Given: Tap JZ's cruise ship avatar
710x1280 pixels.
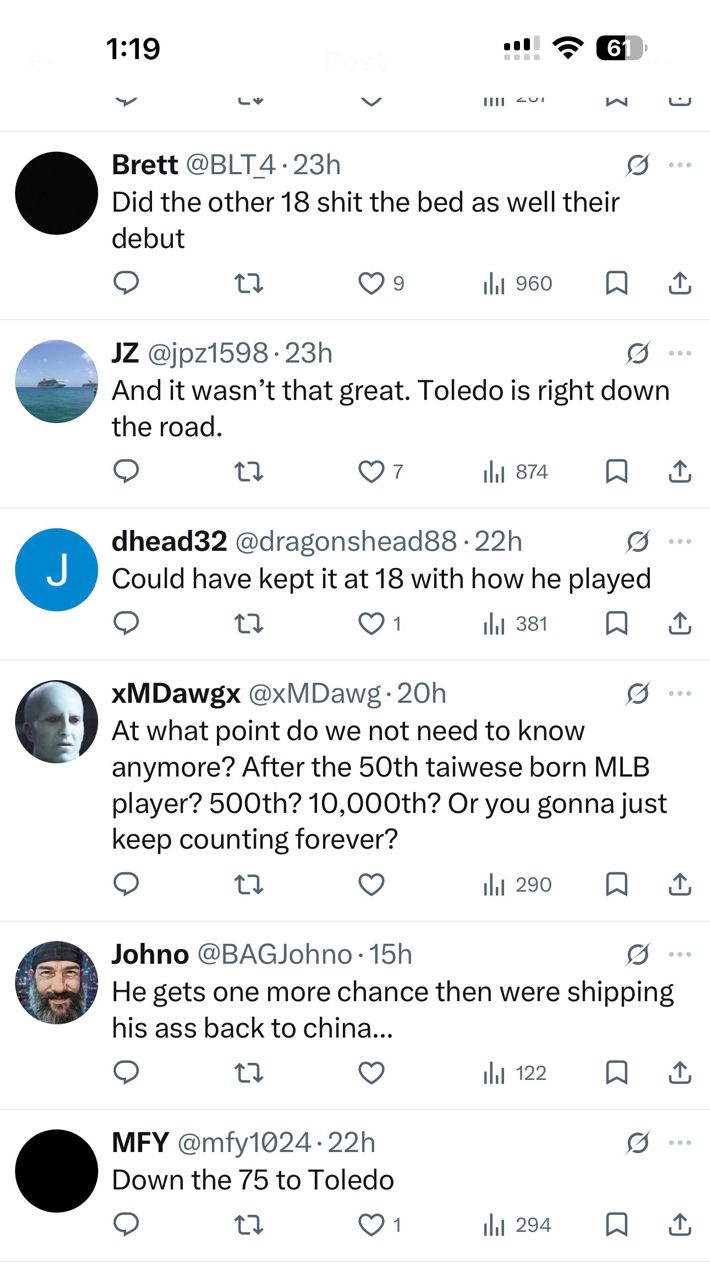Looking at the screenshot, I should click(56, 381).
